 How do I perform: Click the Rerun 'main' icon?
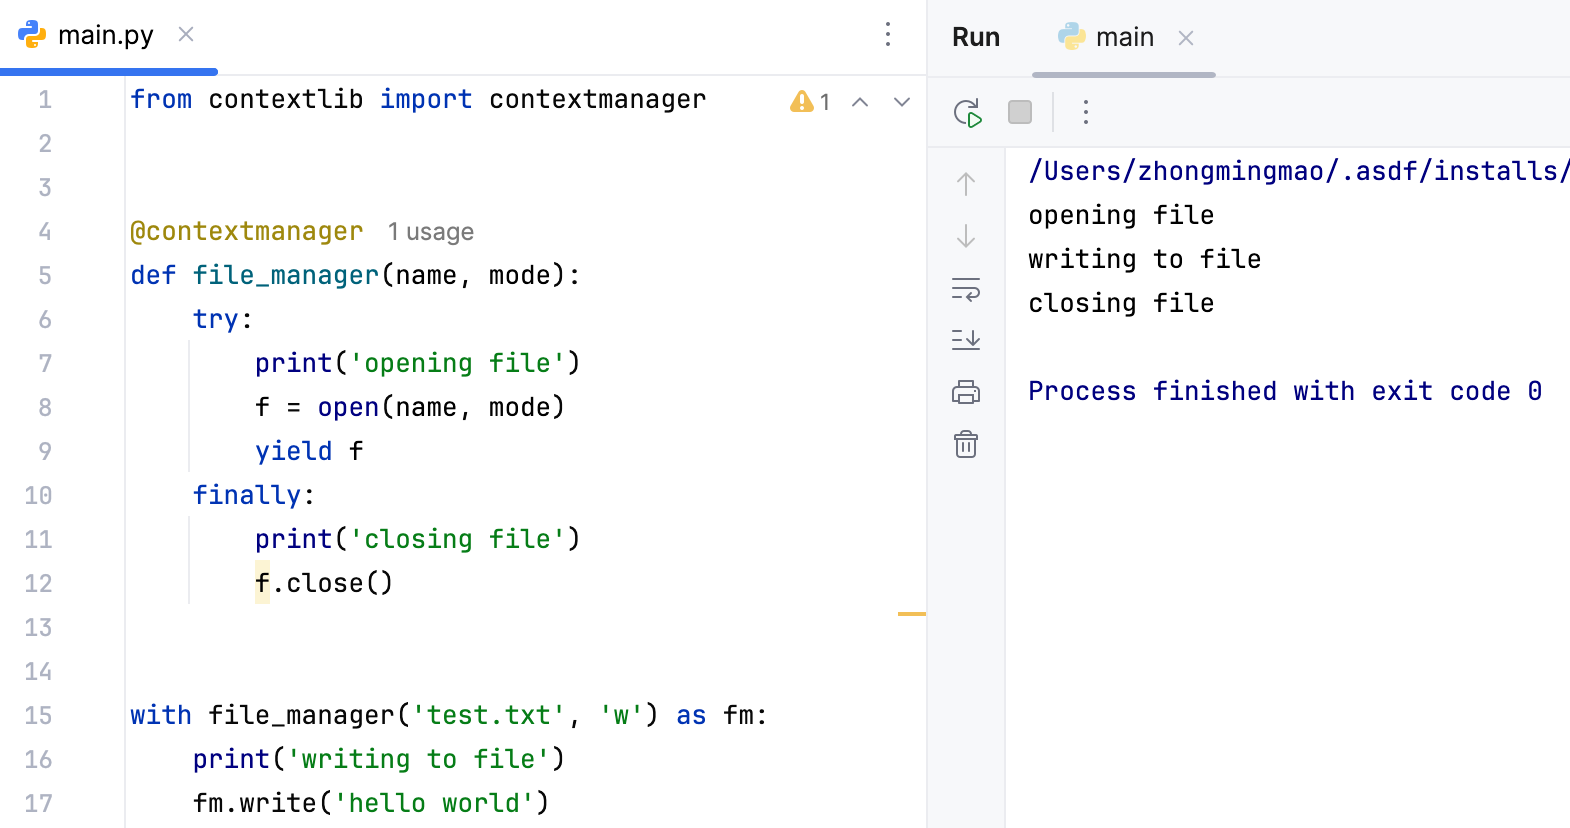967,113
